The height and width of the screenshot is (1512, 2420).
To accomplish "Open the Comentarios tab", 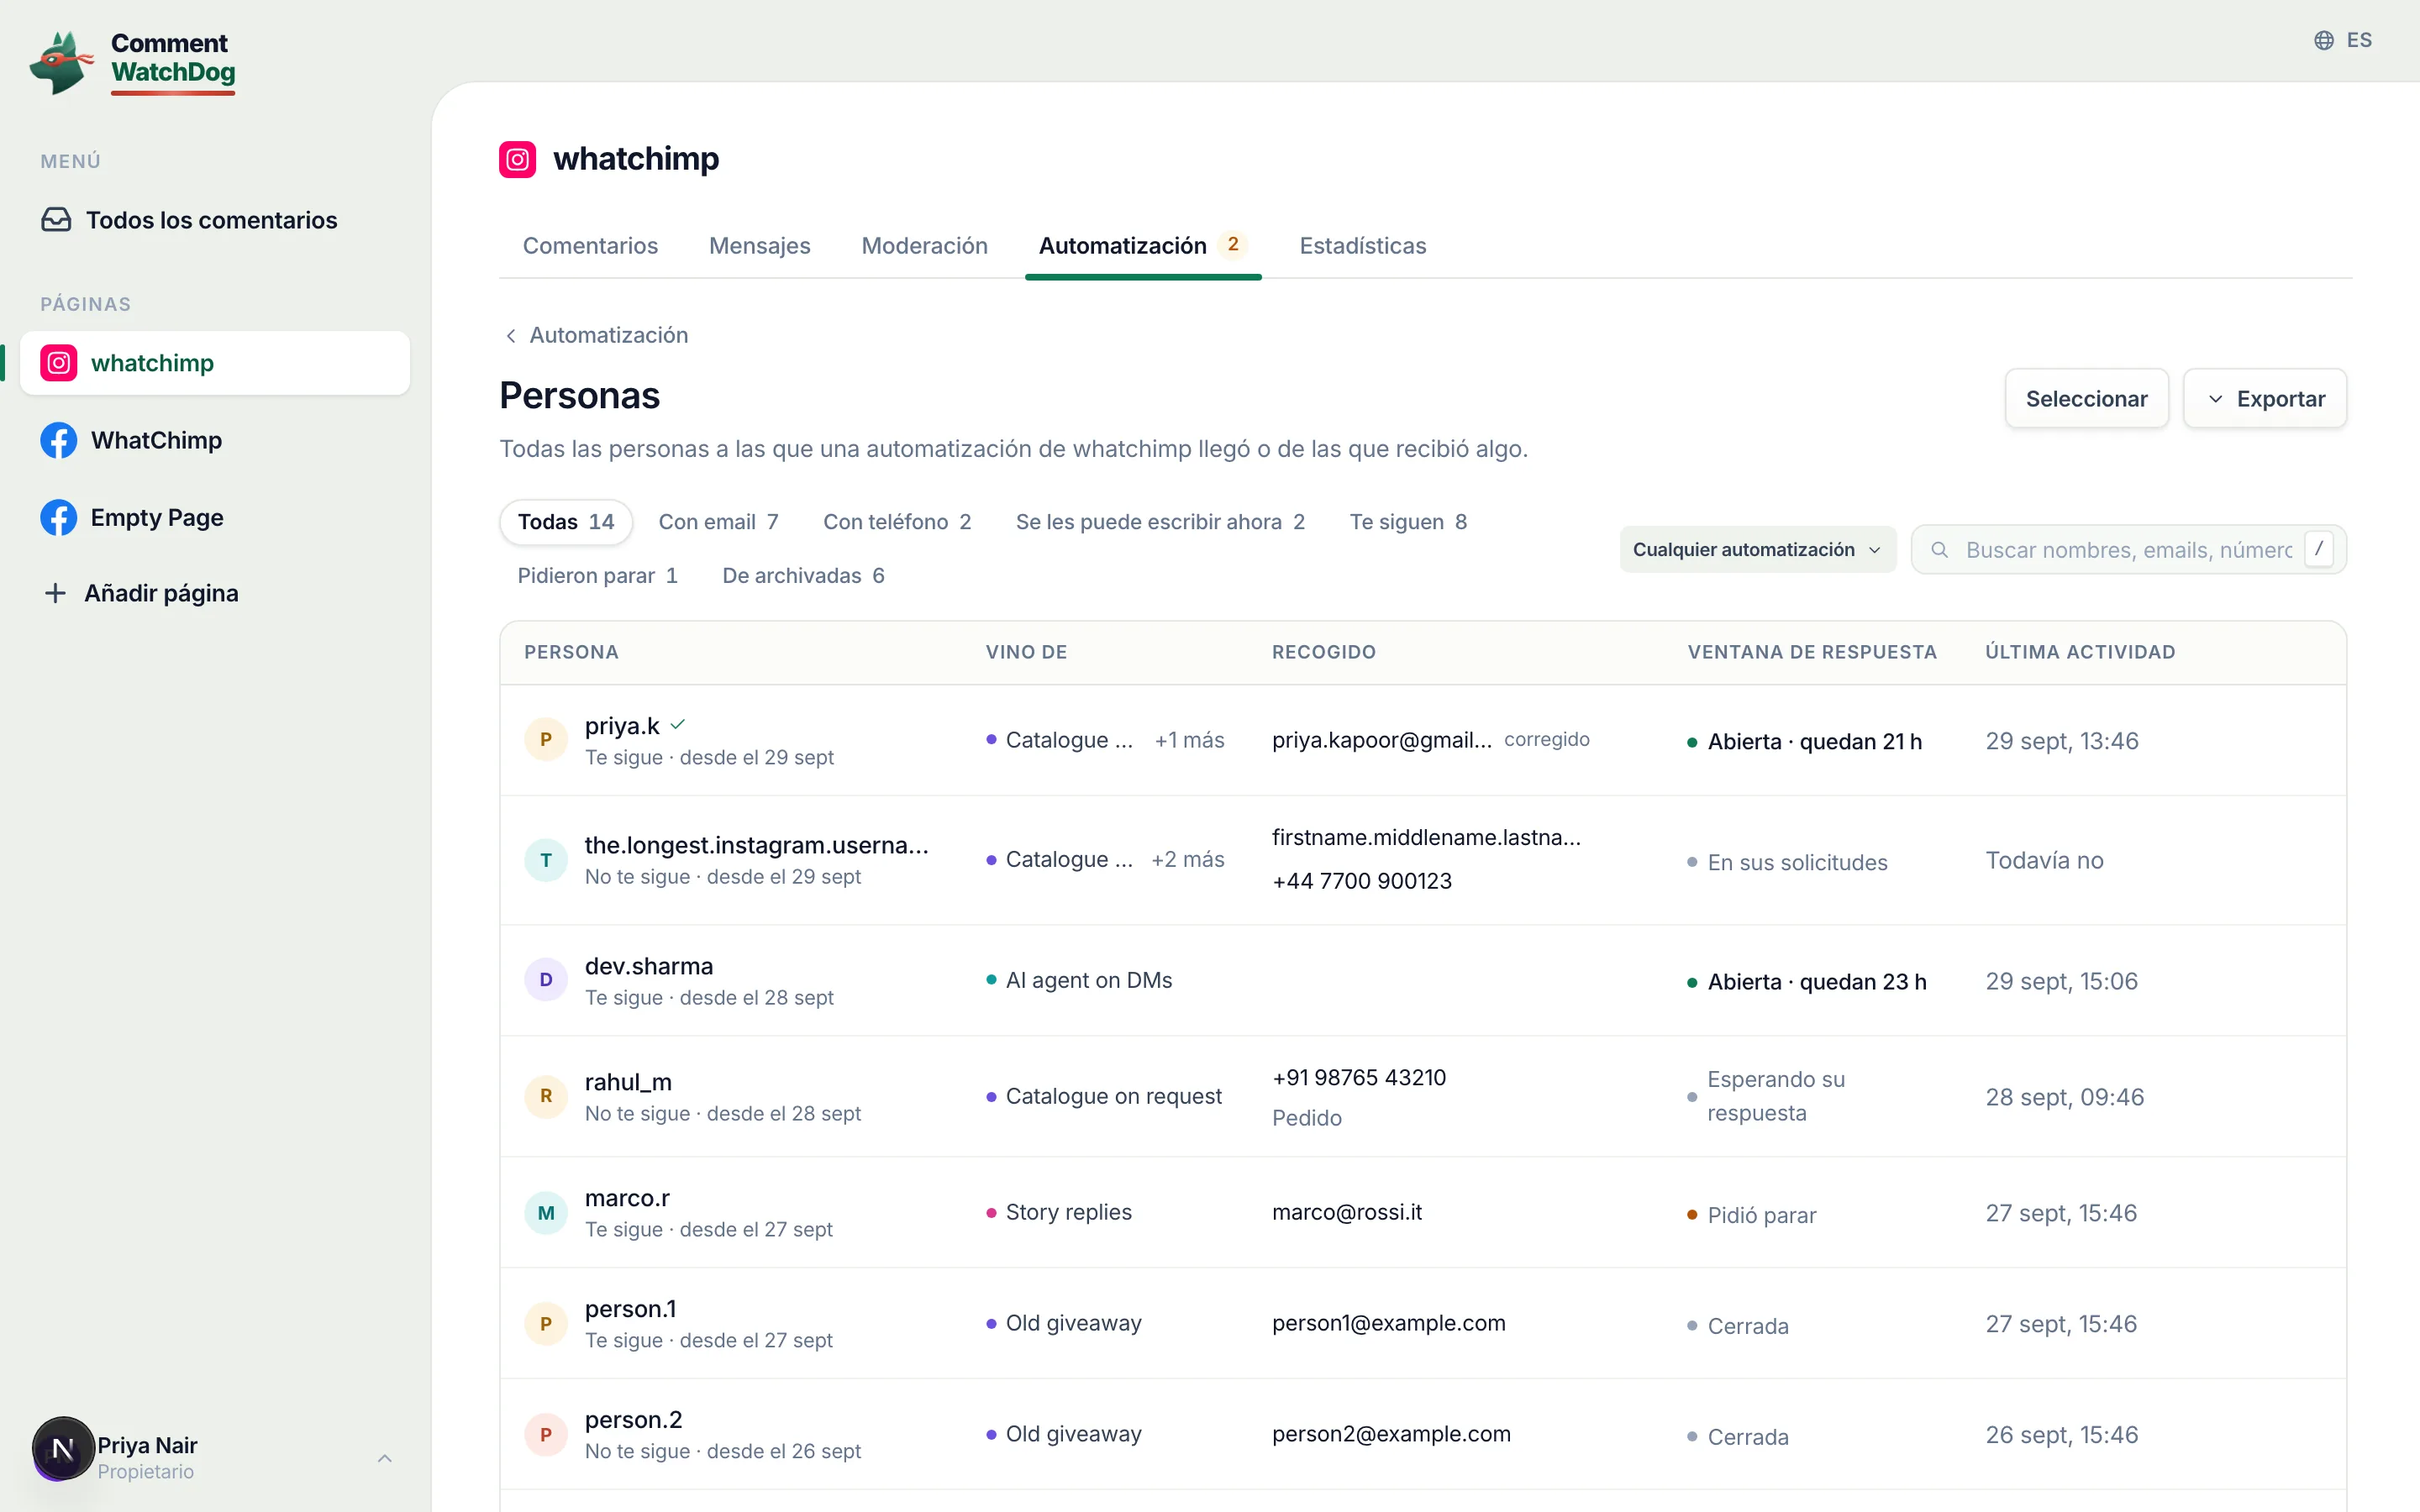I will coord(590,246).
